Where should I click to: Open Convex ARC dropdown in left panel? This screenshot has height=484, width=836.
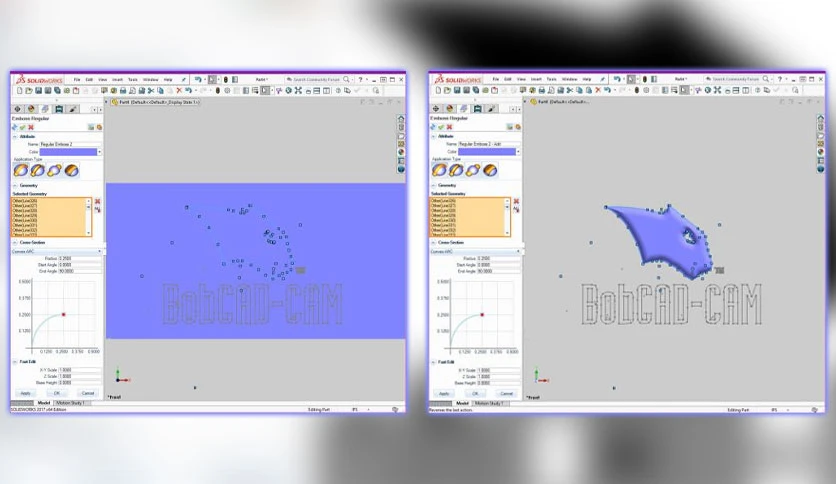[x=57, y=252]
